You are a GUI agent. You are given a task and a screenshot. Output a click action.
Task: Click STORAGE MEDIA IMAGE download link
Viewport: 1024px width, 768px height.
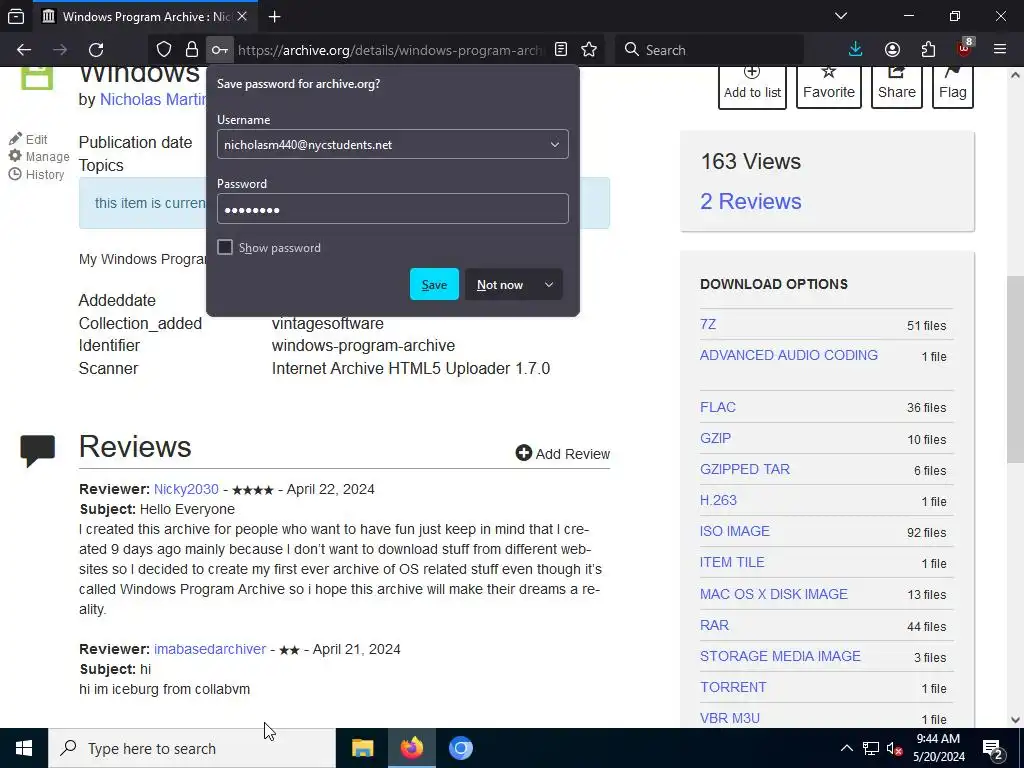tap(780, 656)
